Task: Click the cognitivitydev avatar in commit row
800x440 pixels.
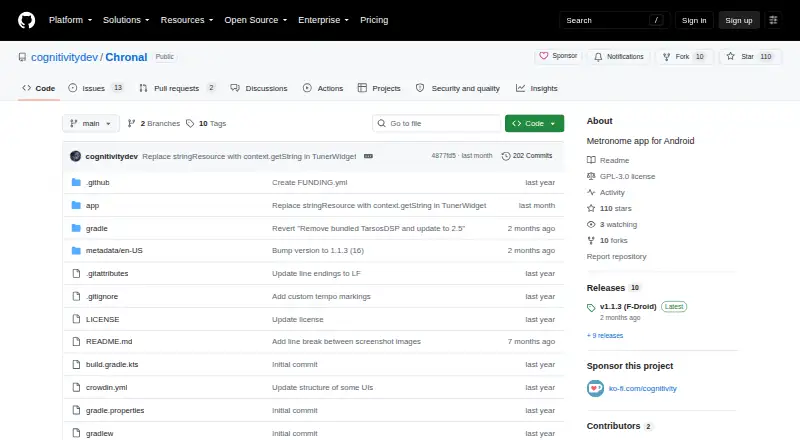Action: pyautogui.click(x=76, y=156)
